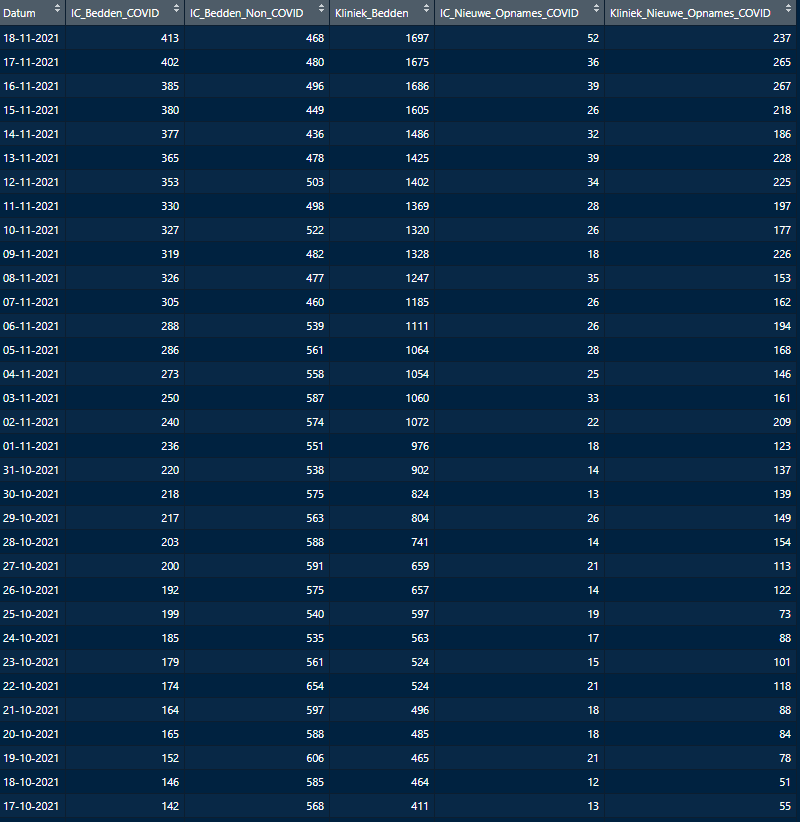This screenshot has height=822, width=800.
Task: Select date cell 10-11-2021
Action: [31, 230]
